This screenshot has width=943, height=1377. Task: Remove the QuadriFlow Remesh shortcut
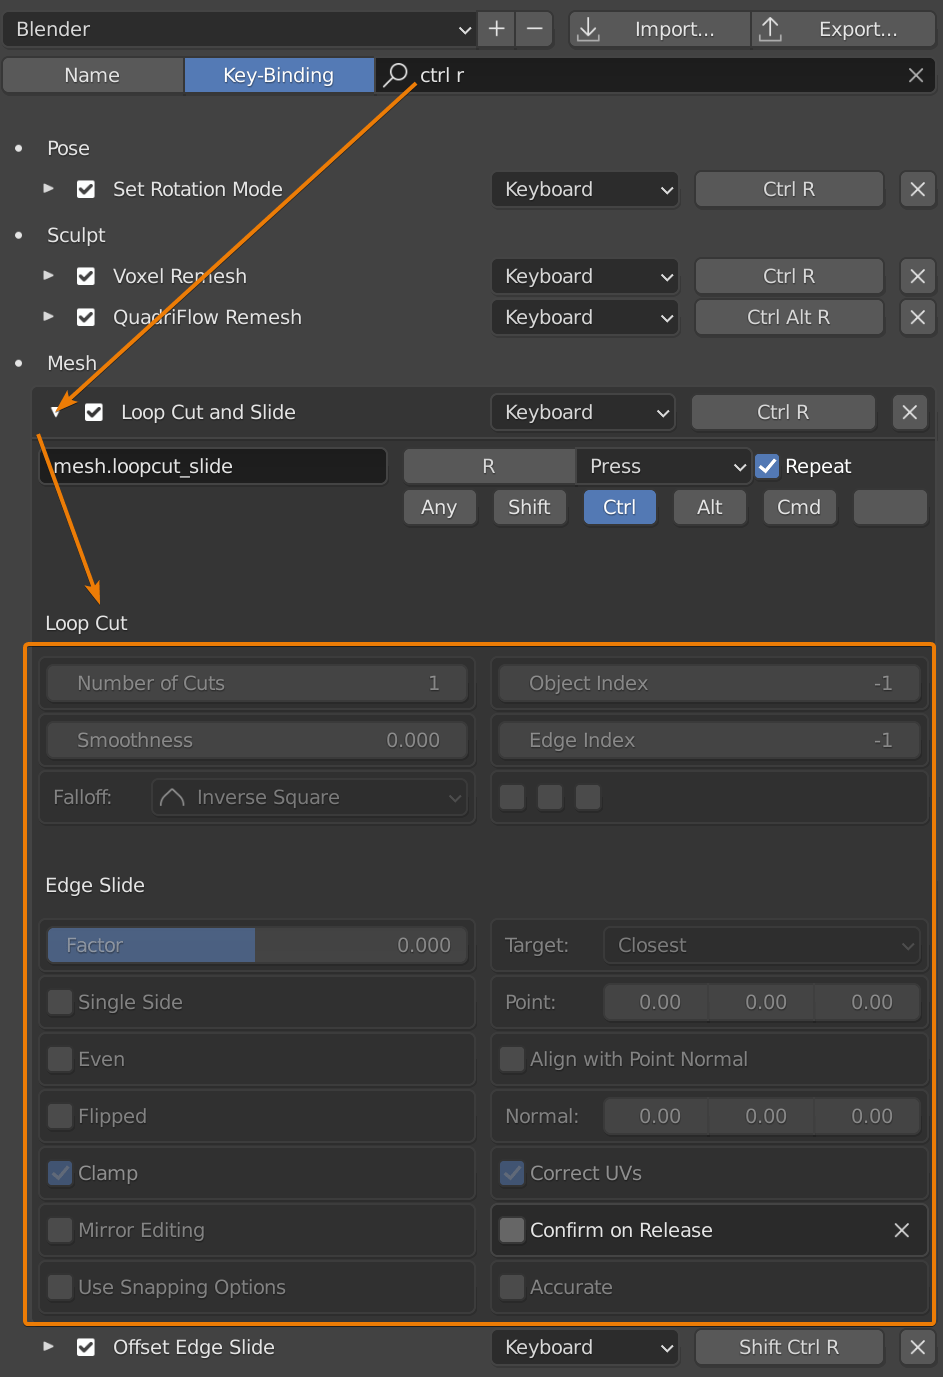[917, 317]
